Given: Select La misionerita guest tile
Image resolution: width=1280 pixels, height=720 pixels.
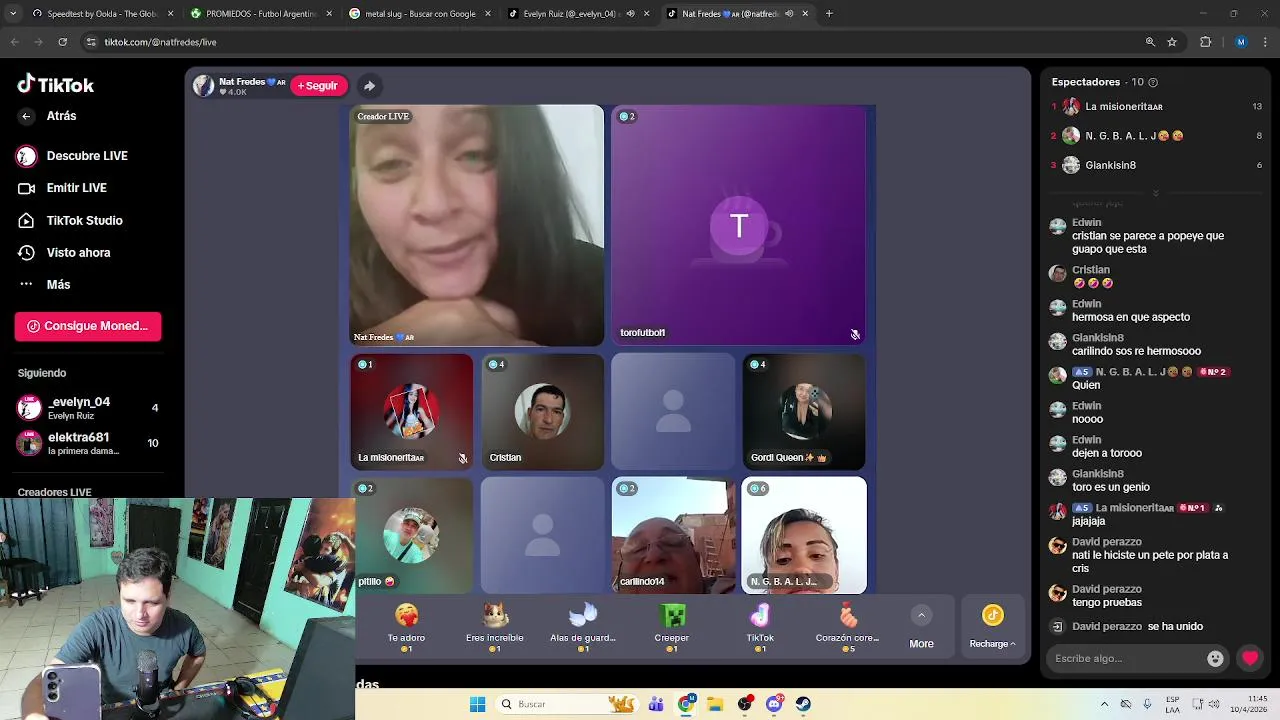Looking at the screenshot, I should click(412, 412).
